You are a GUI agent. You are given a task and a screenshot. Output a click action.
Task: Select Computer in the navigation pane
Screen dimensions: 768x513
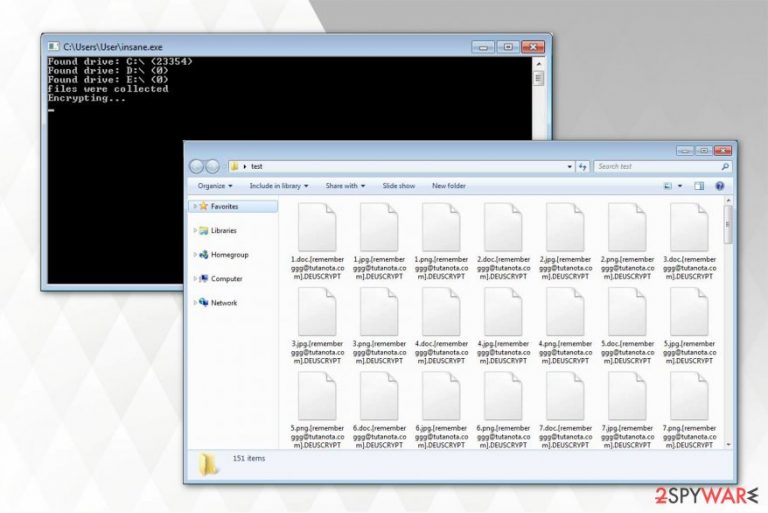pos(226,278)
